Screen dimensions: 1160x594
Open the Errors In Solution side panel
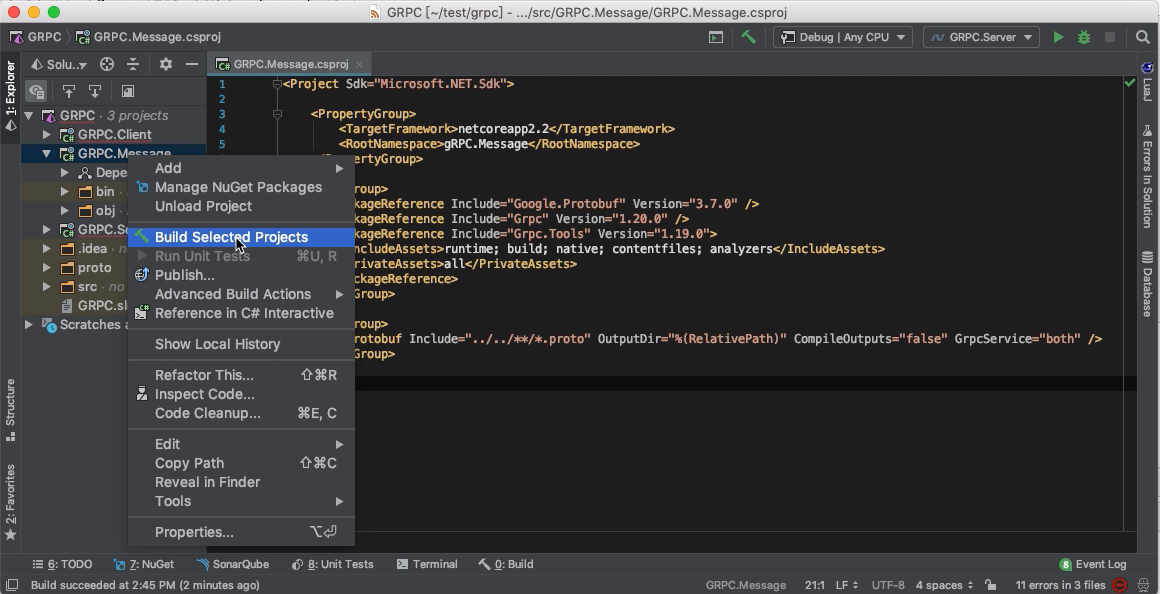tap(1147, 177)
